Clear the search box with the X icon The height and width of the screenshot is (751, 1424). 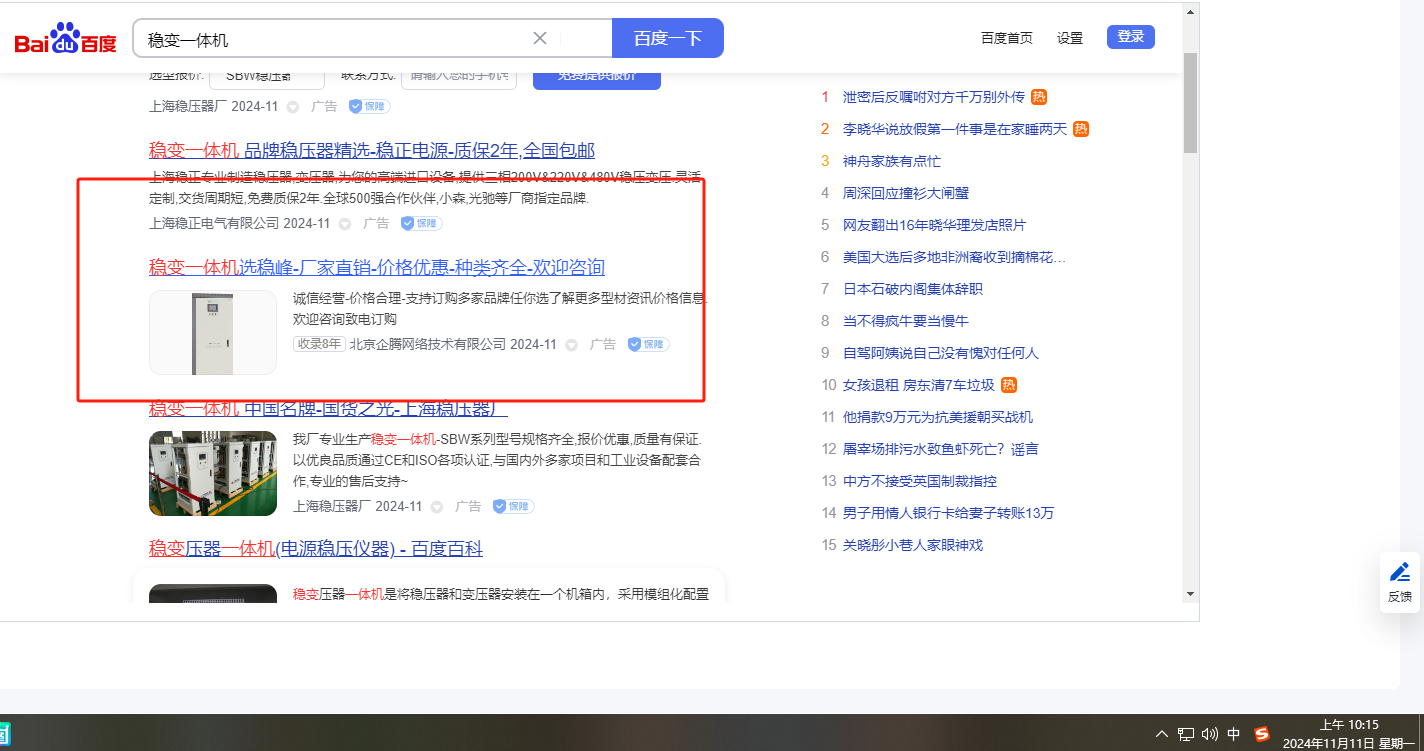540,39
